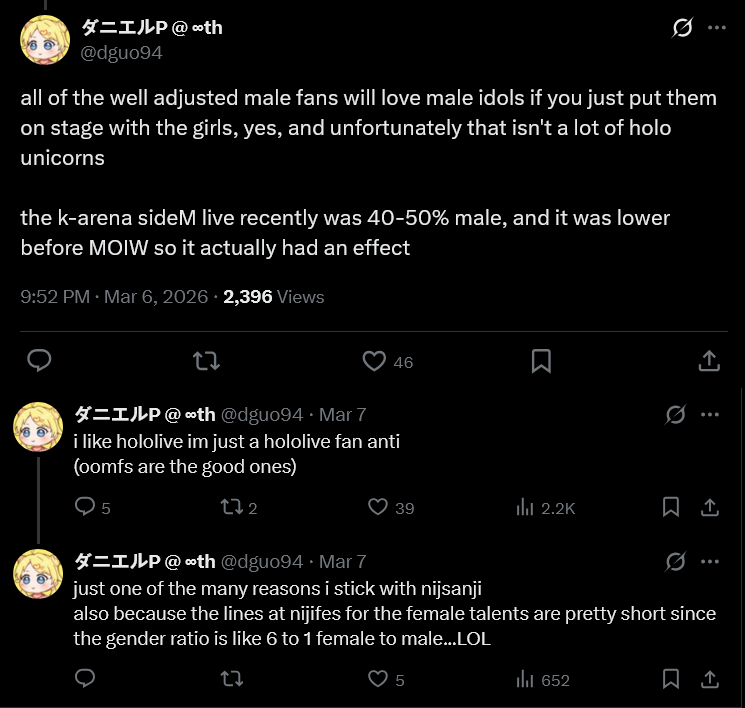Share the nijisanji reply tweet

pos(708,680)
